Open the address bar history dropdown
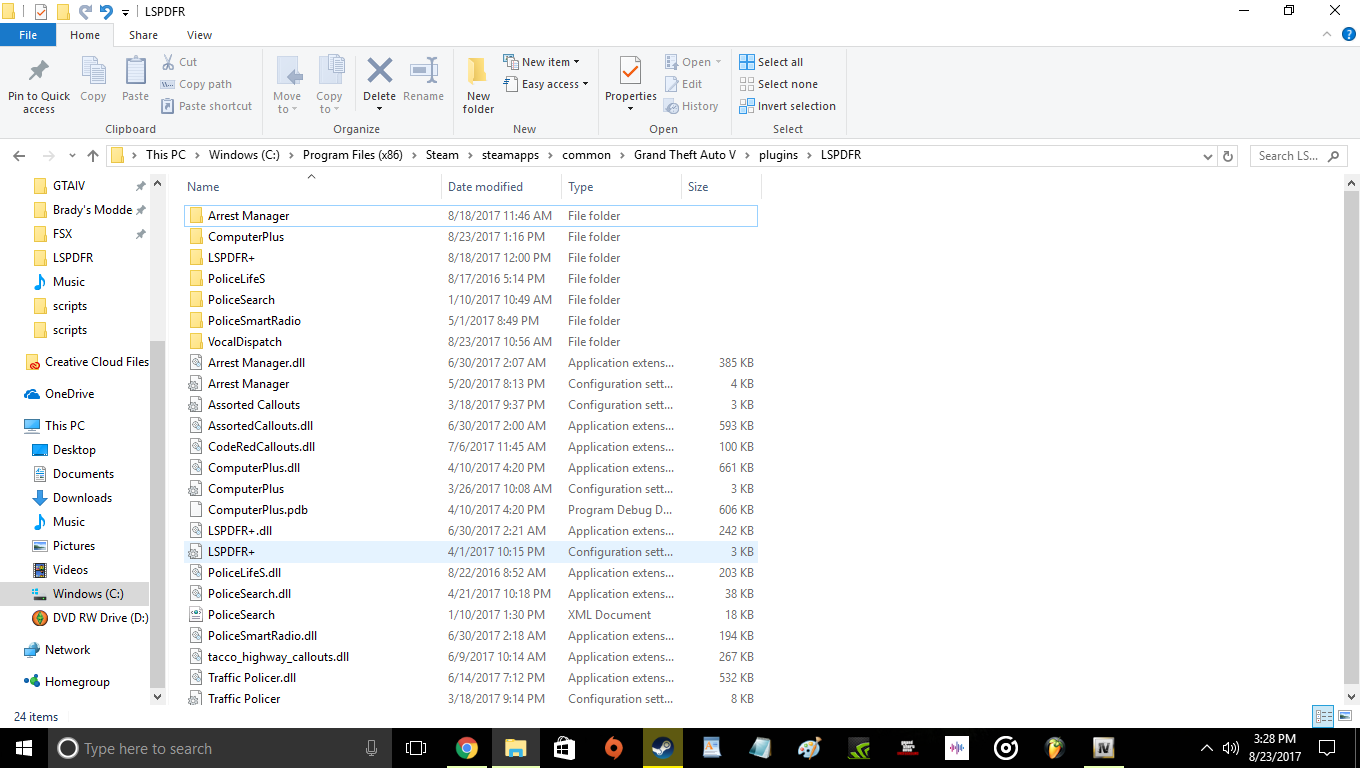 click(1207, 156)
